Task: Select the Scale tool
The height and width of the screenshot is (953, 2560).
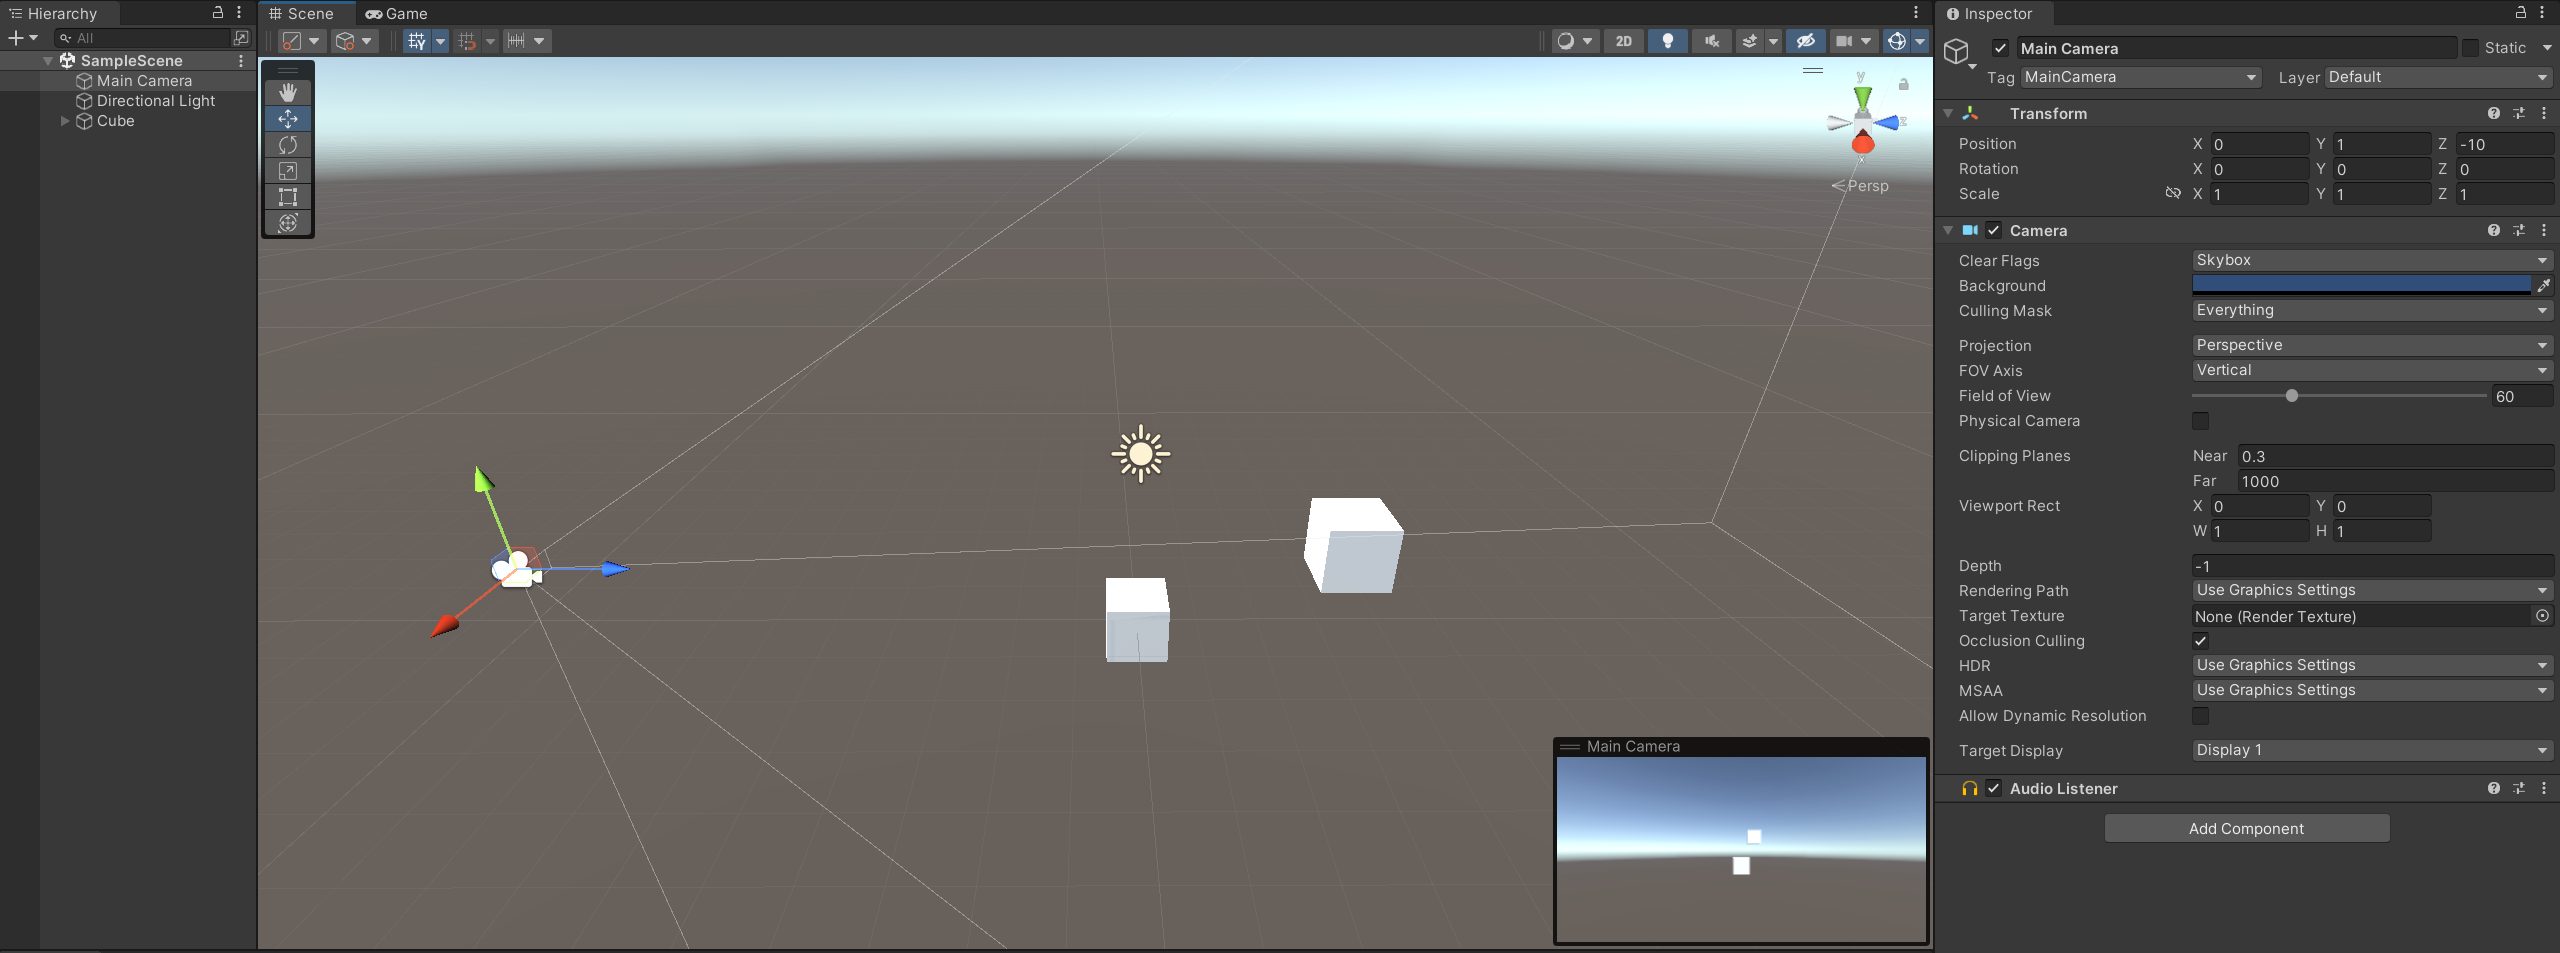Action: pyautogui.click(x=288, y=171)
